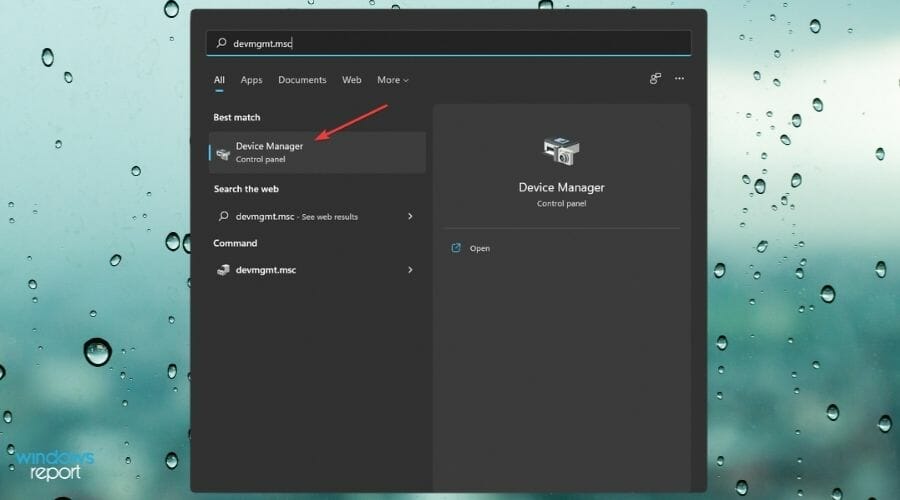Click the Command section heading

tap(235, 243)
